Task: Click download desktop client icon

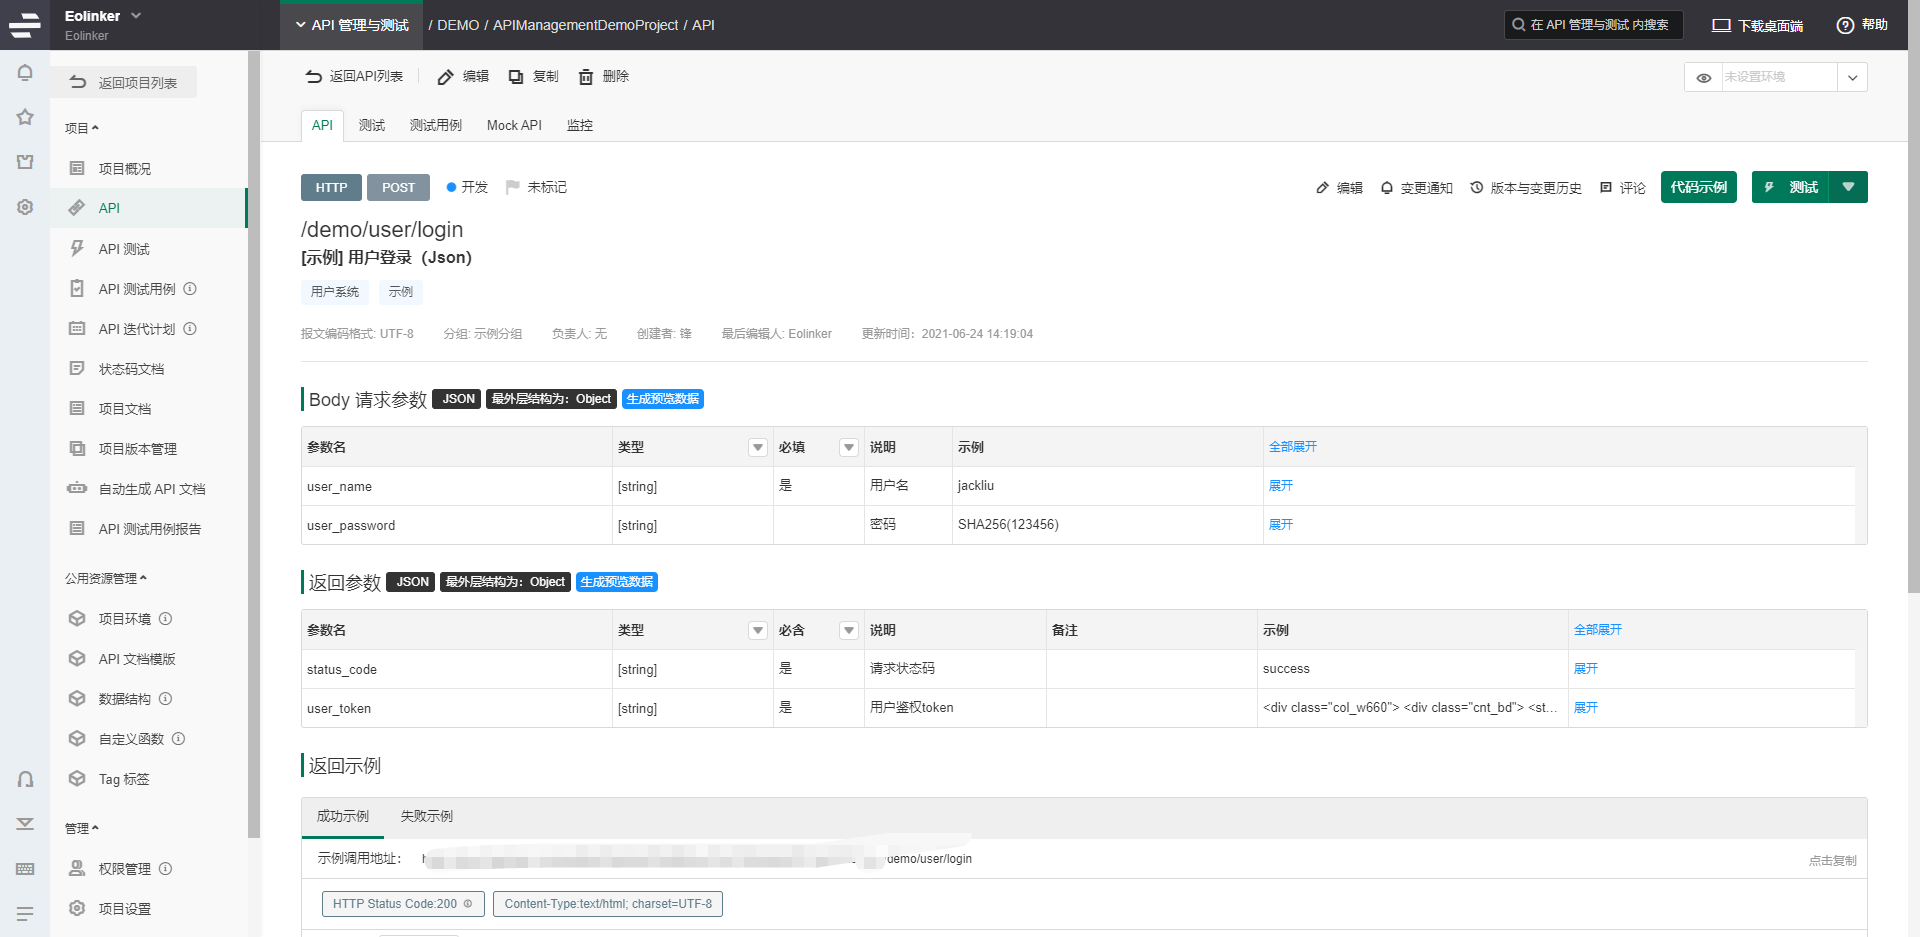Action: (1721, 25)
